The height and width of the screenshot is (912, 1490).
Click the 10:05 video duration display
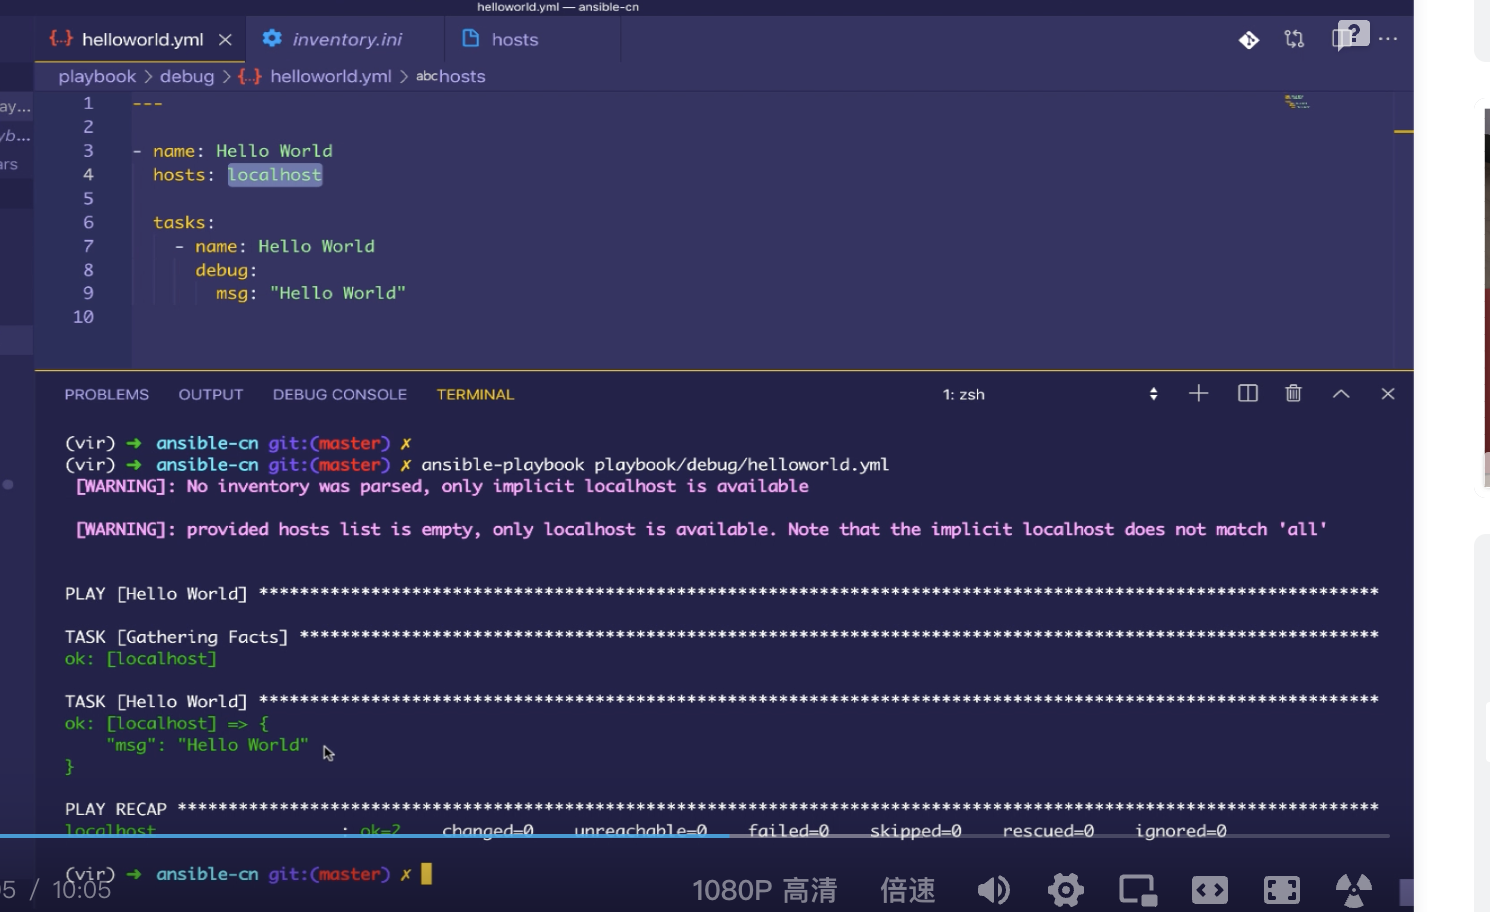pyautogui.click(x=81, y=890)
